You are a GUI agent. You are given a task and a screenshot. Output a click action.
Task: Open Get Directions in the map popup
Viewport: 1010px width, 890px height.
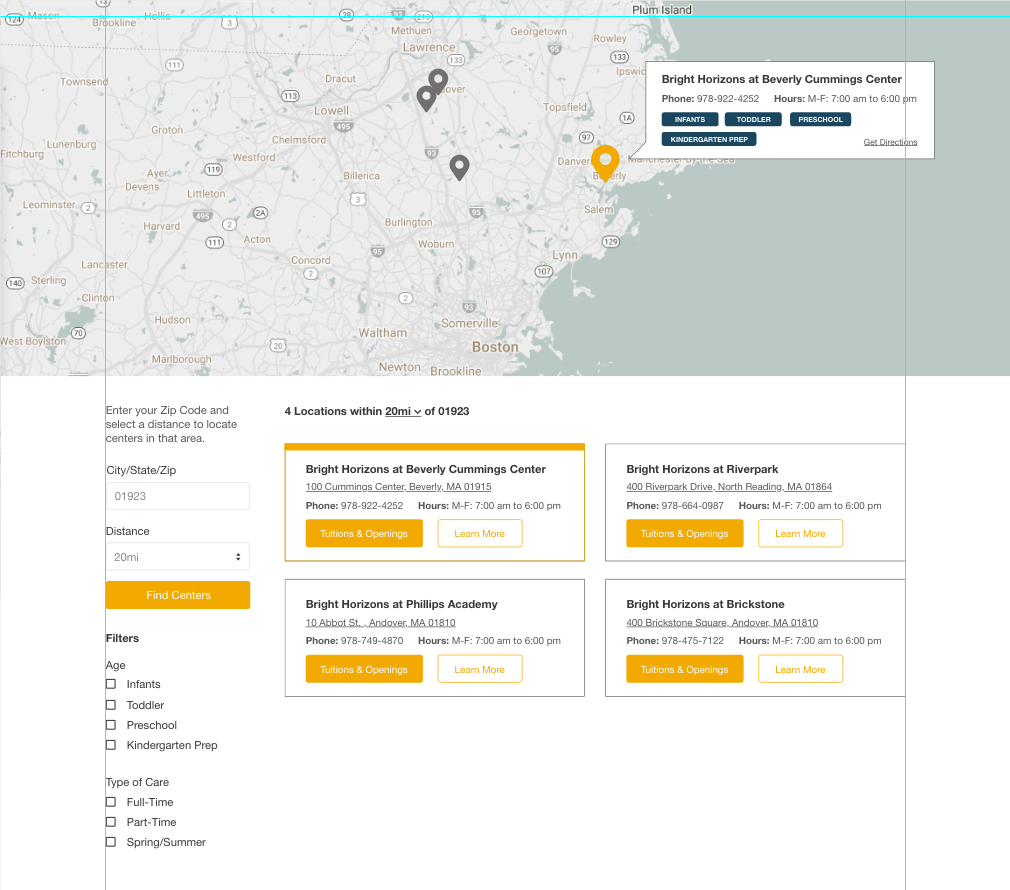click(890, 142)
